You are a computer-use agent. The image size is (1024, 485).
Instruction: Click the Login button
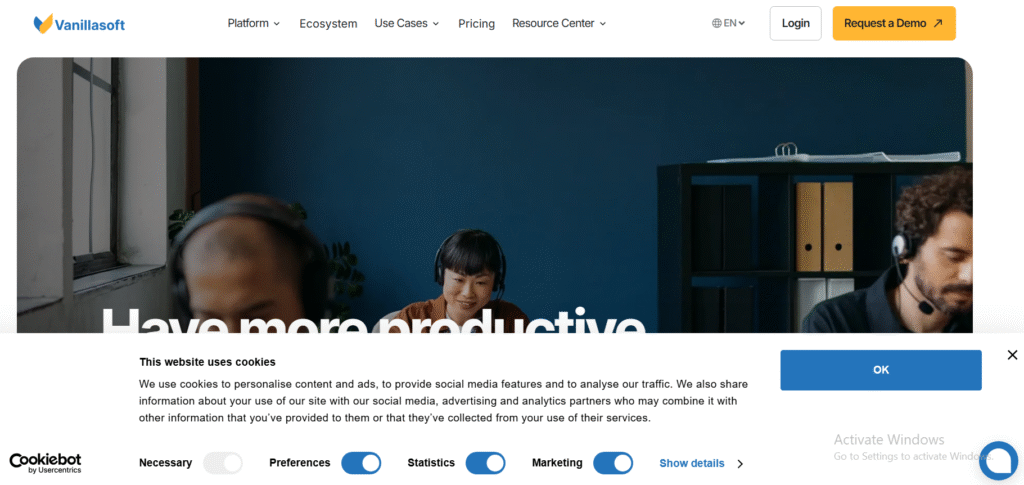tap(795, 23)
